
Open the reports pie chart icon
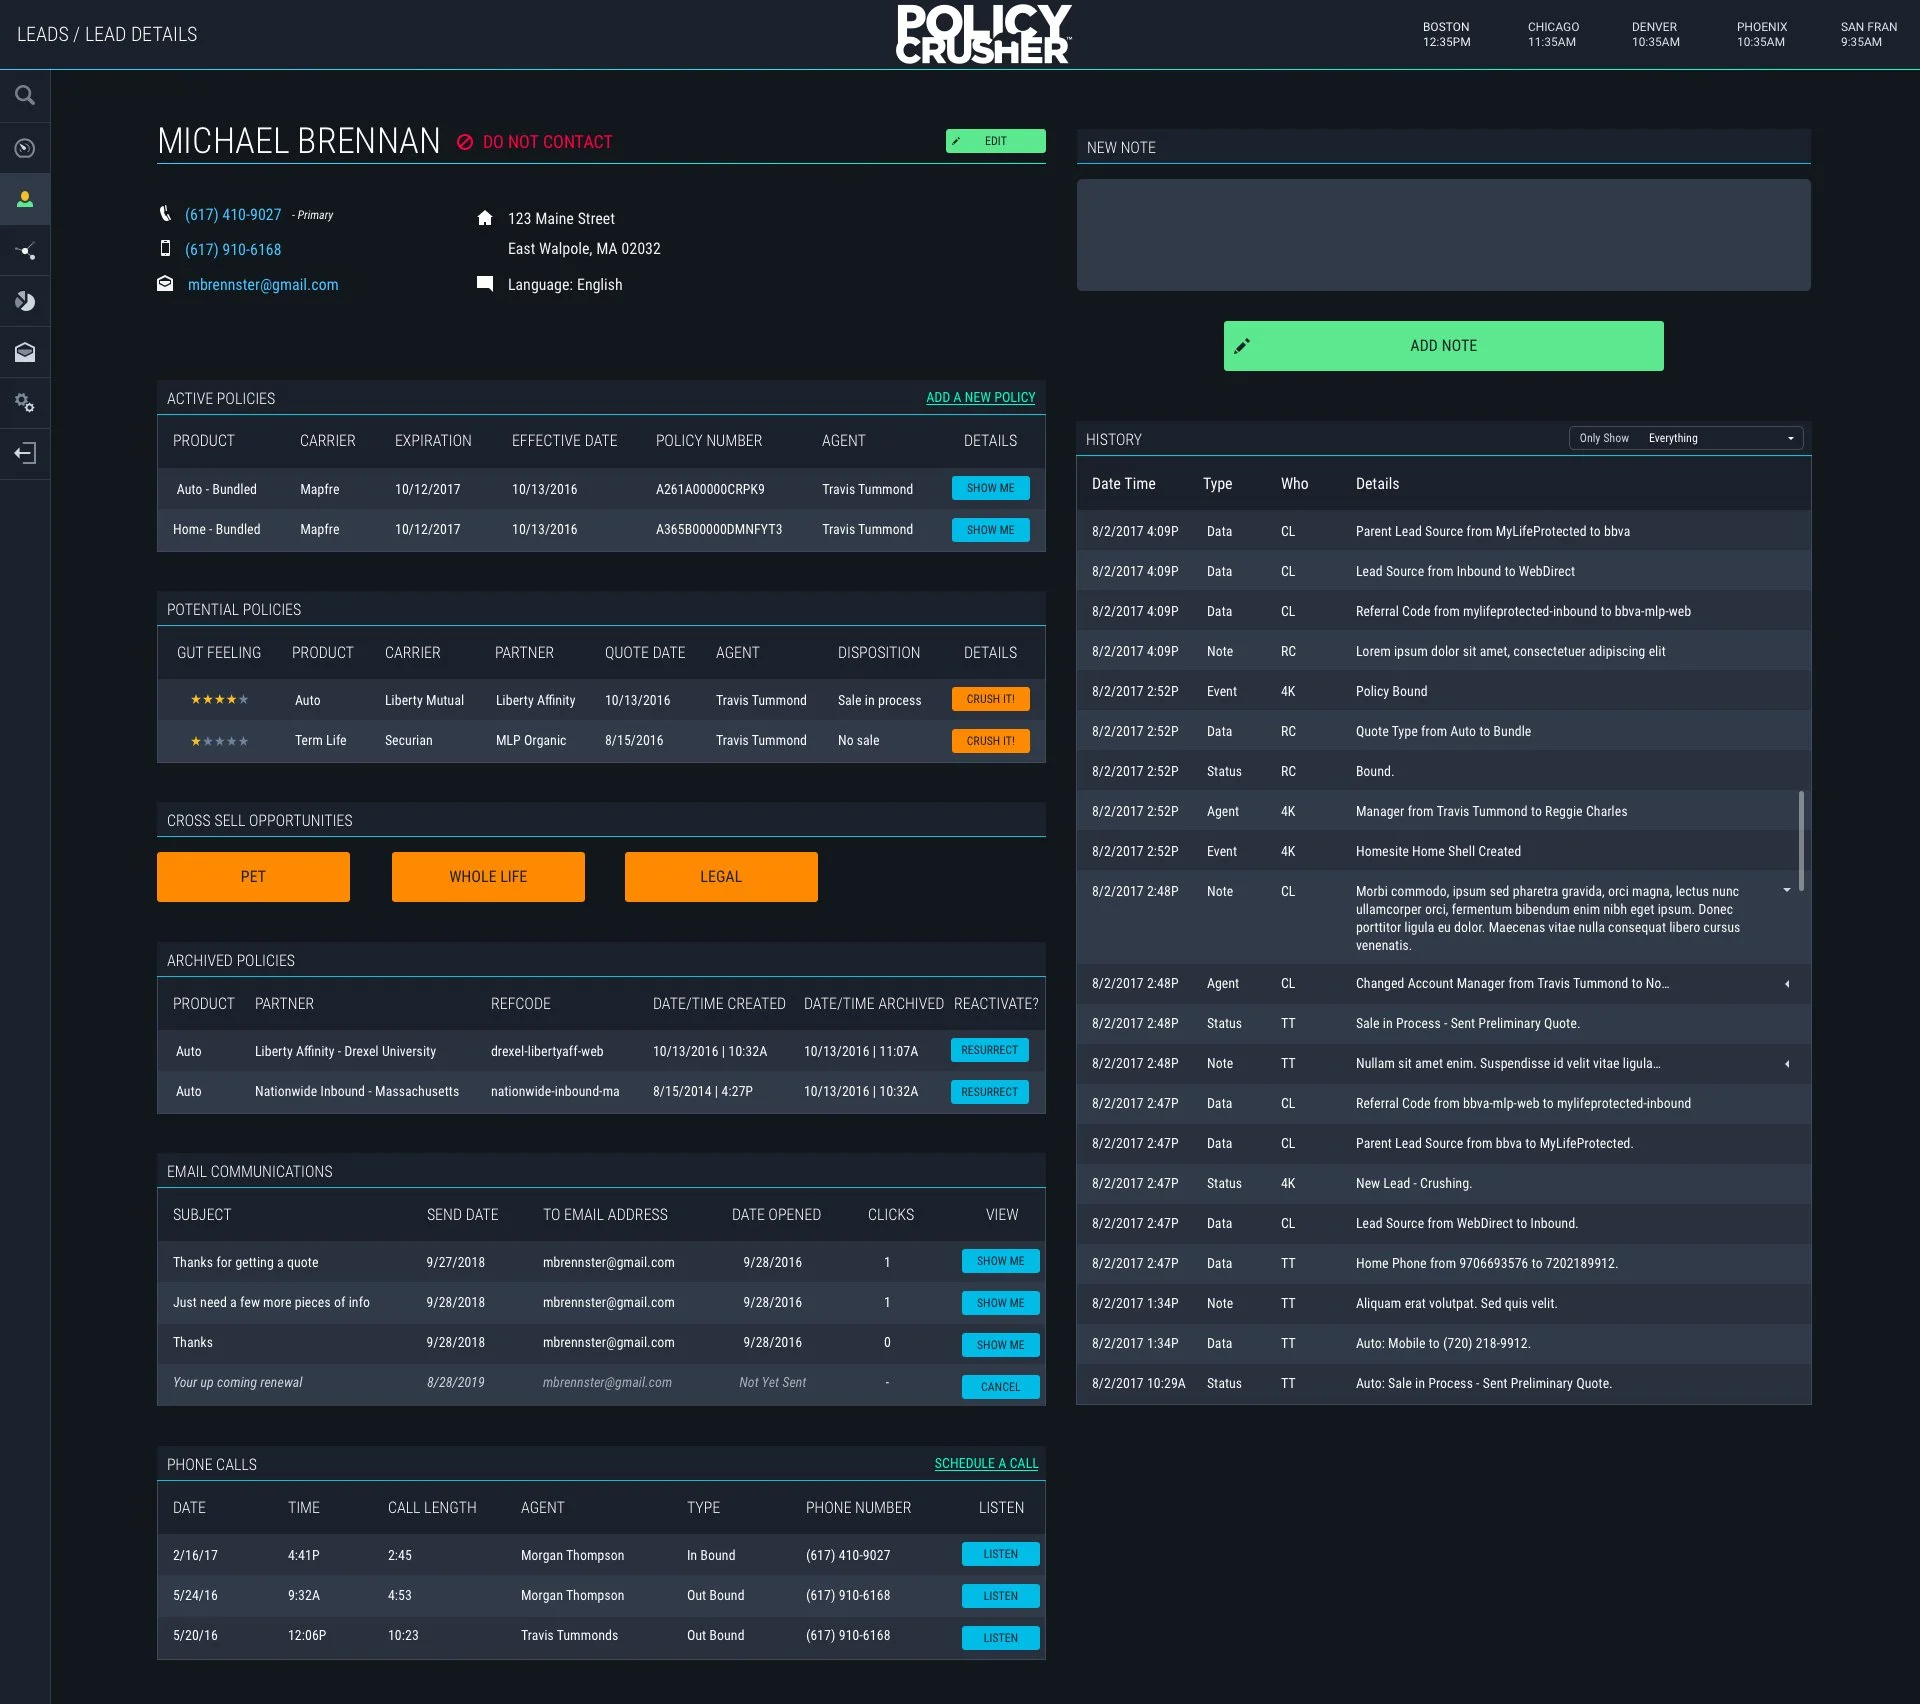25,301
